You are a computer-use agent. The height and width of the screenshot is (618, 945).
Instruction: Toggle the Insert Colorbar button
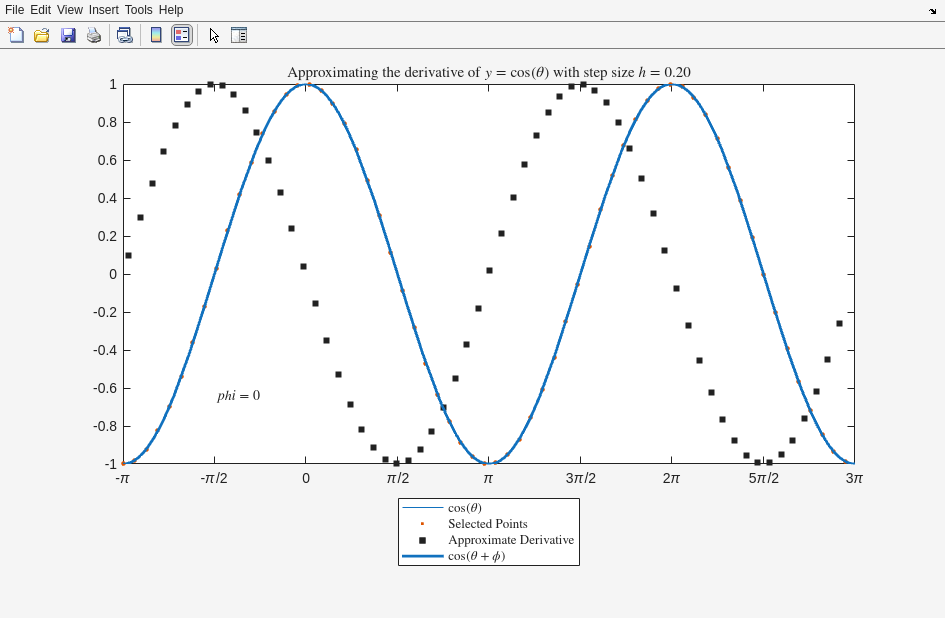click(x=156, y=35)
